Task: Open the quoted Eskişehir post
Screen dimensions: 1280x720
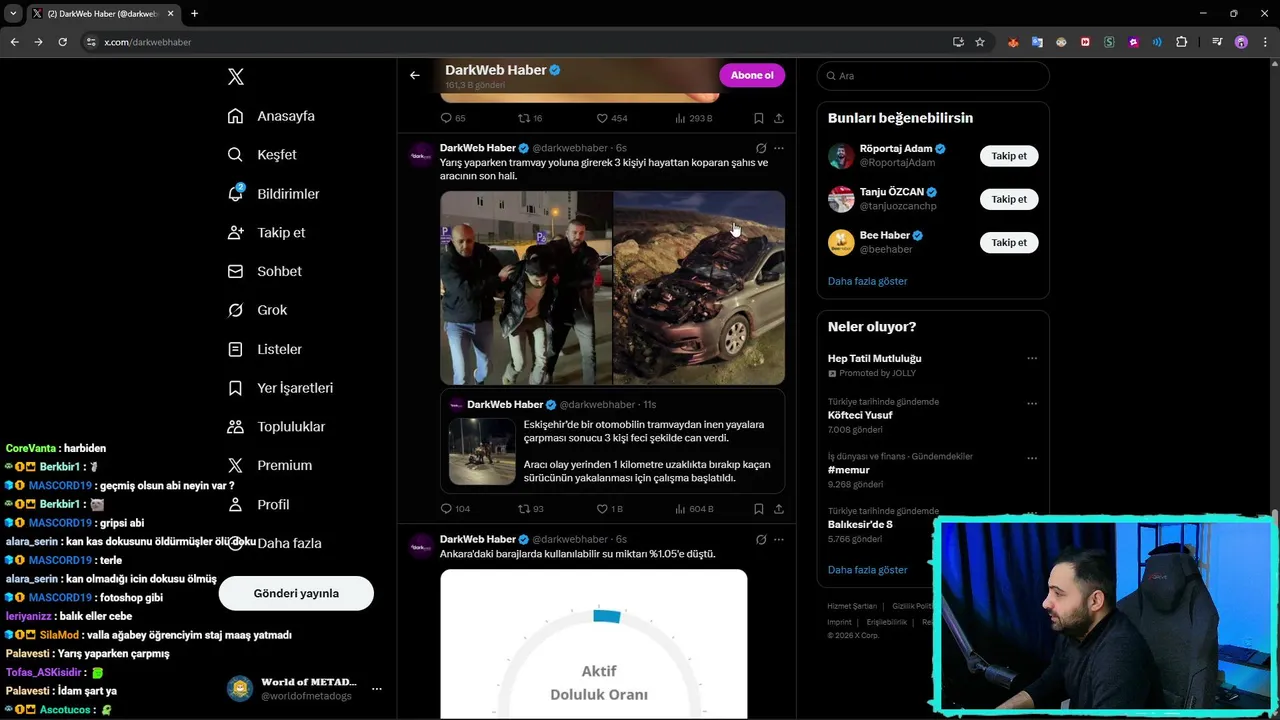Action: pos(612,442)
